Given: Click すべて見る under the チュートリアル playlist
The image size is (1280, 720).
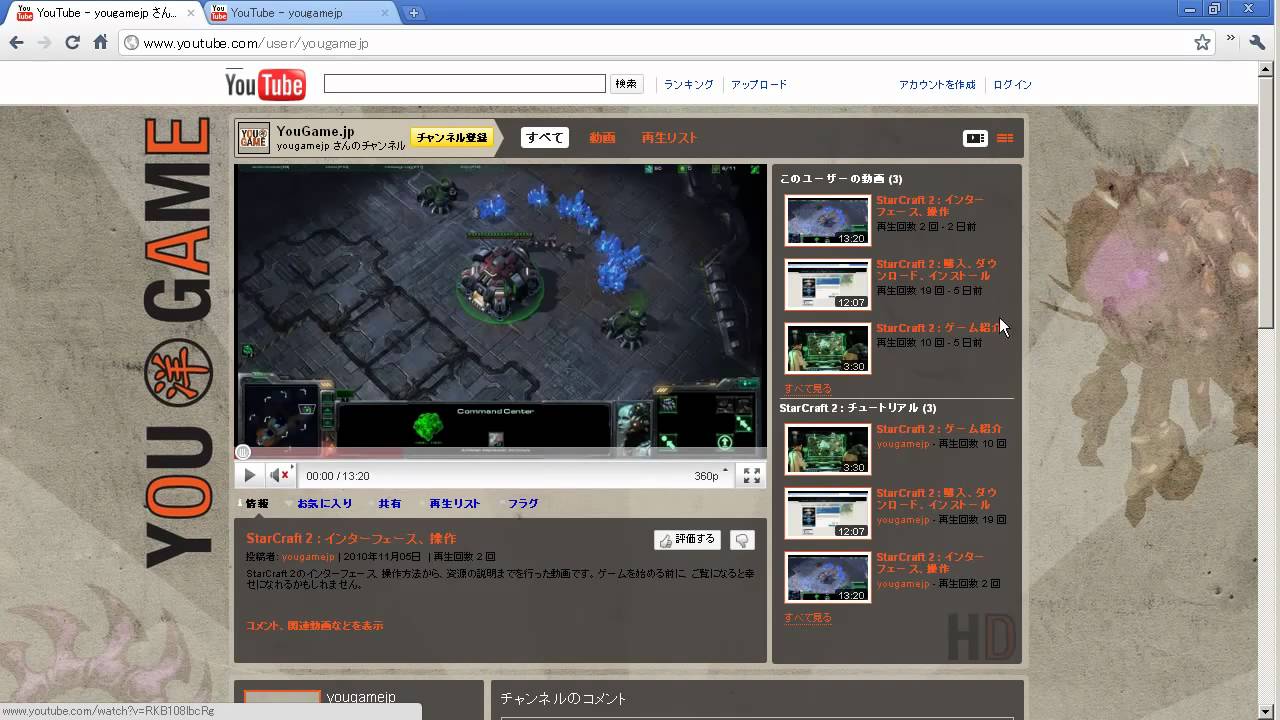Looking at the screenshot, I should click(x=808, y=618).
